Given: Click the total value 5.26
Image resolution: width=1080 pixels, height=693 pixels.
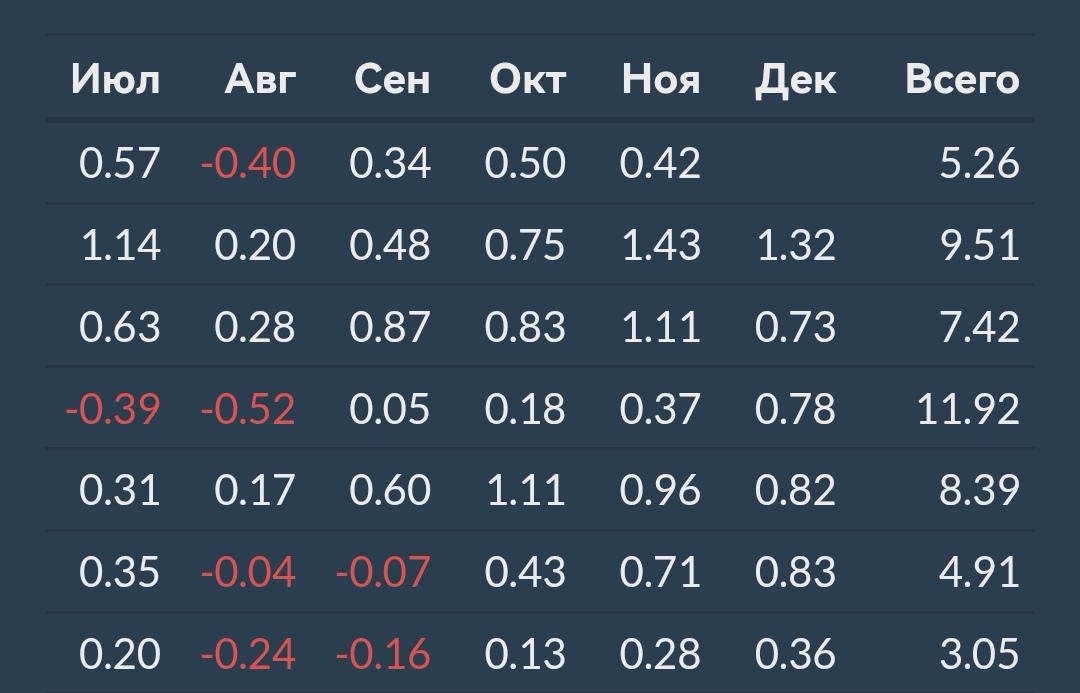Looking at the screenshot, I should (x=979, y=163).
